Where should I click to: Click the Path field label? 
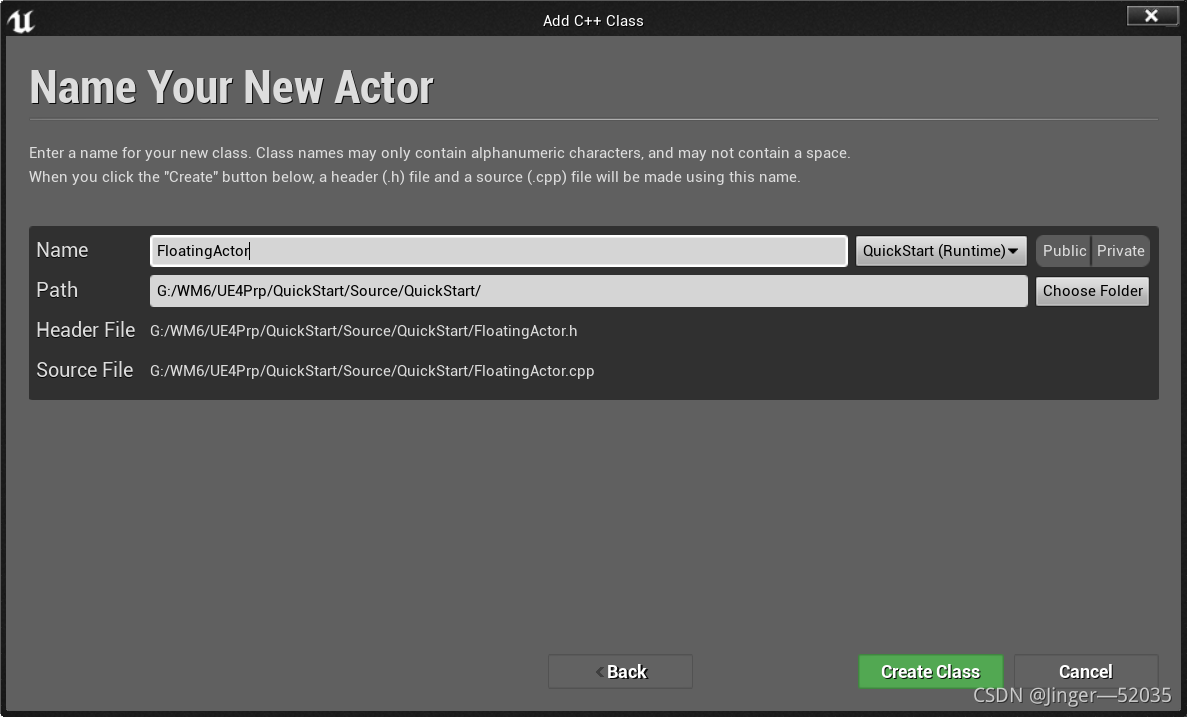click(57, 290)
